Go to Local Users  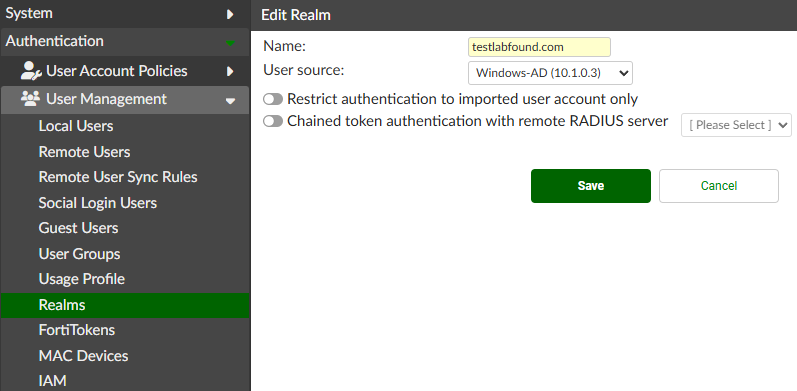click(76, 126)
